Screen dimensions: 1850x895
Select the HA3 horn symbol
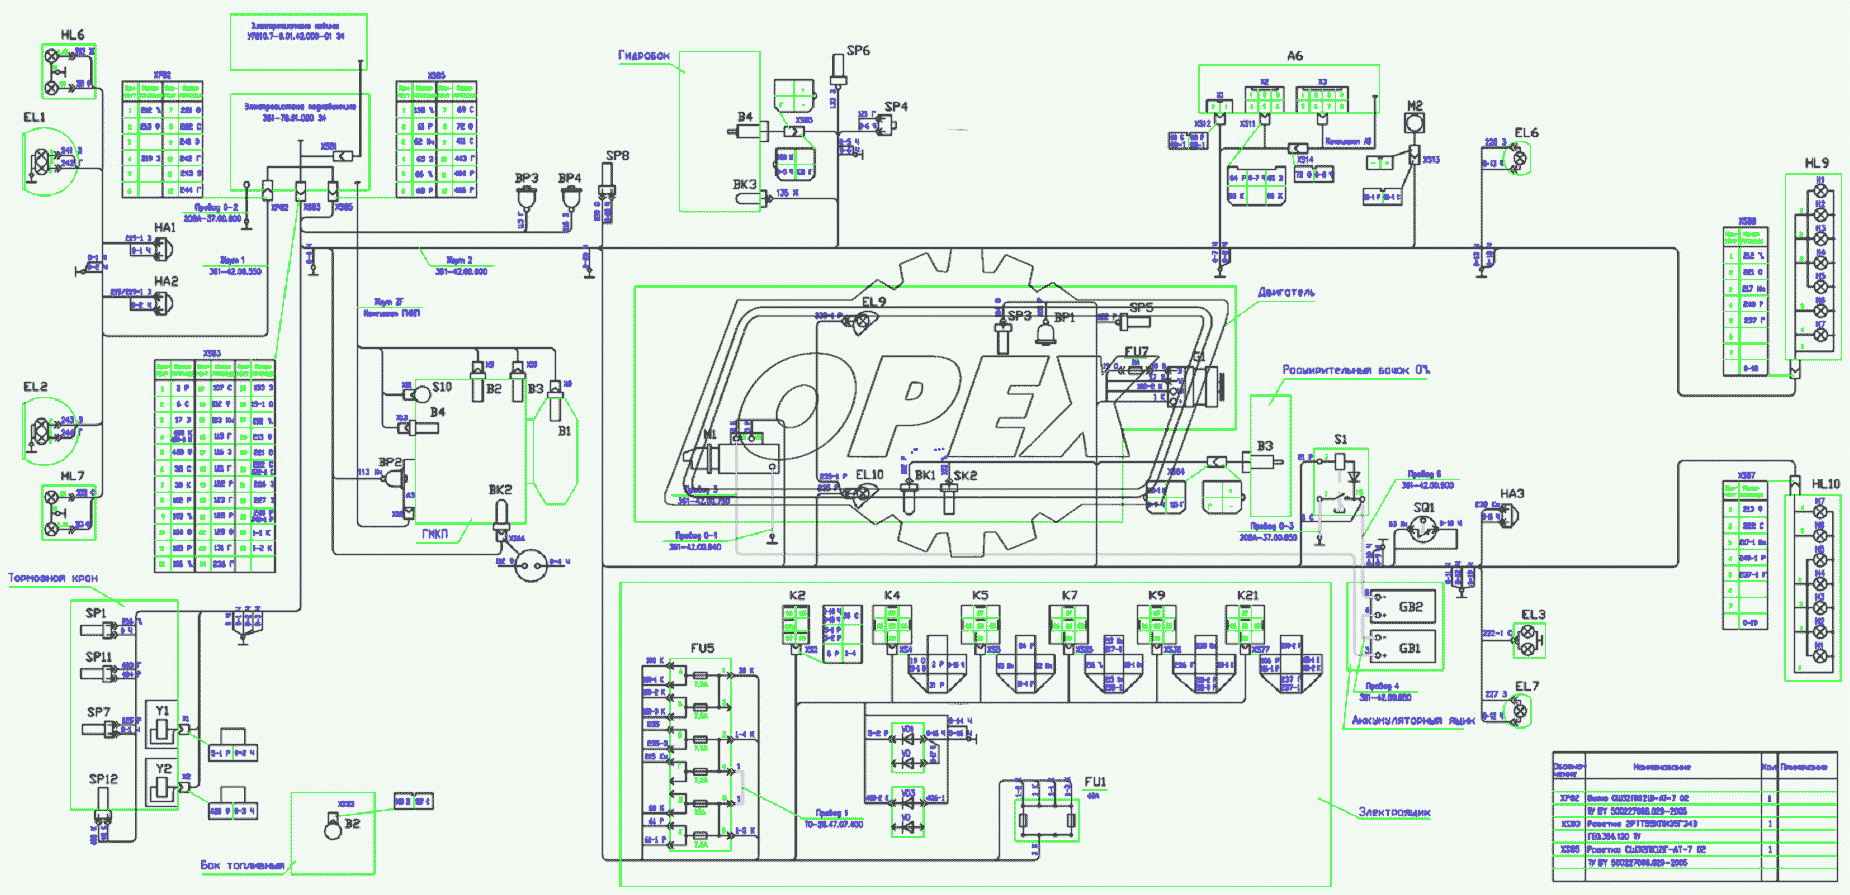coord(1509,514)
